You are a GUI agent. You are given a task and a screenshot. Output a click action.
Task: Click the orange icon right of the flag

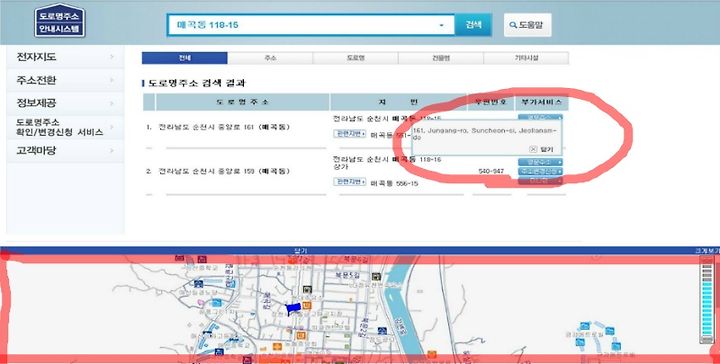click(307, 305)
